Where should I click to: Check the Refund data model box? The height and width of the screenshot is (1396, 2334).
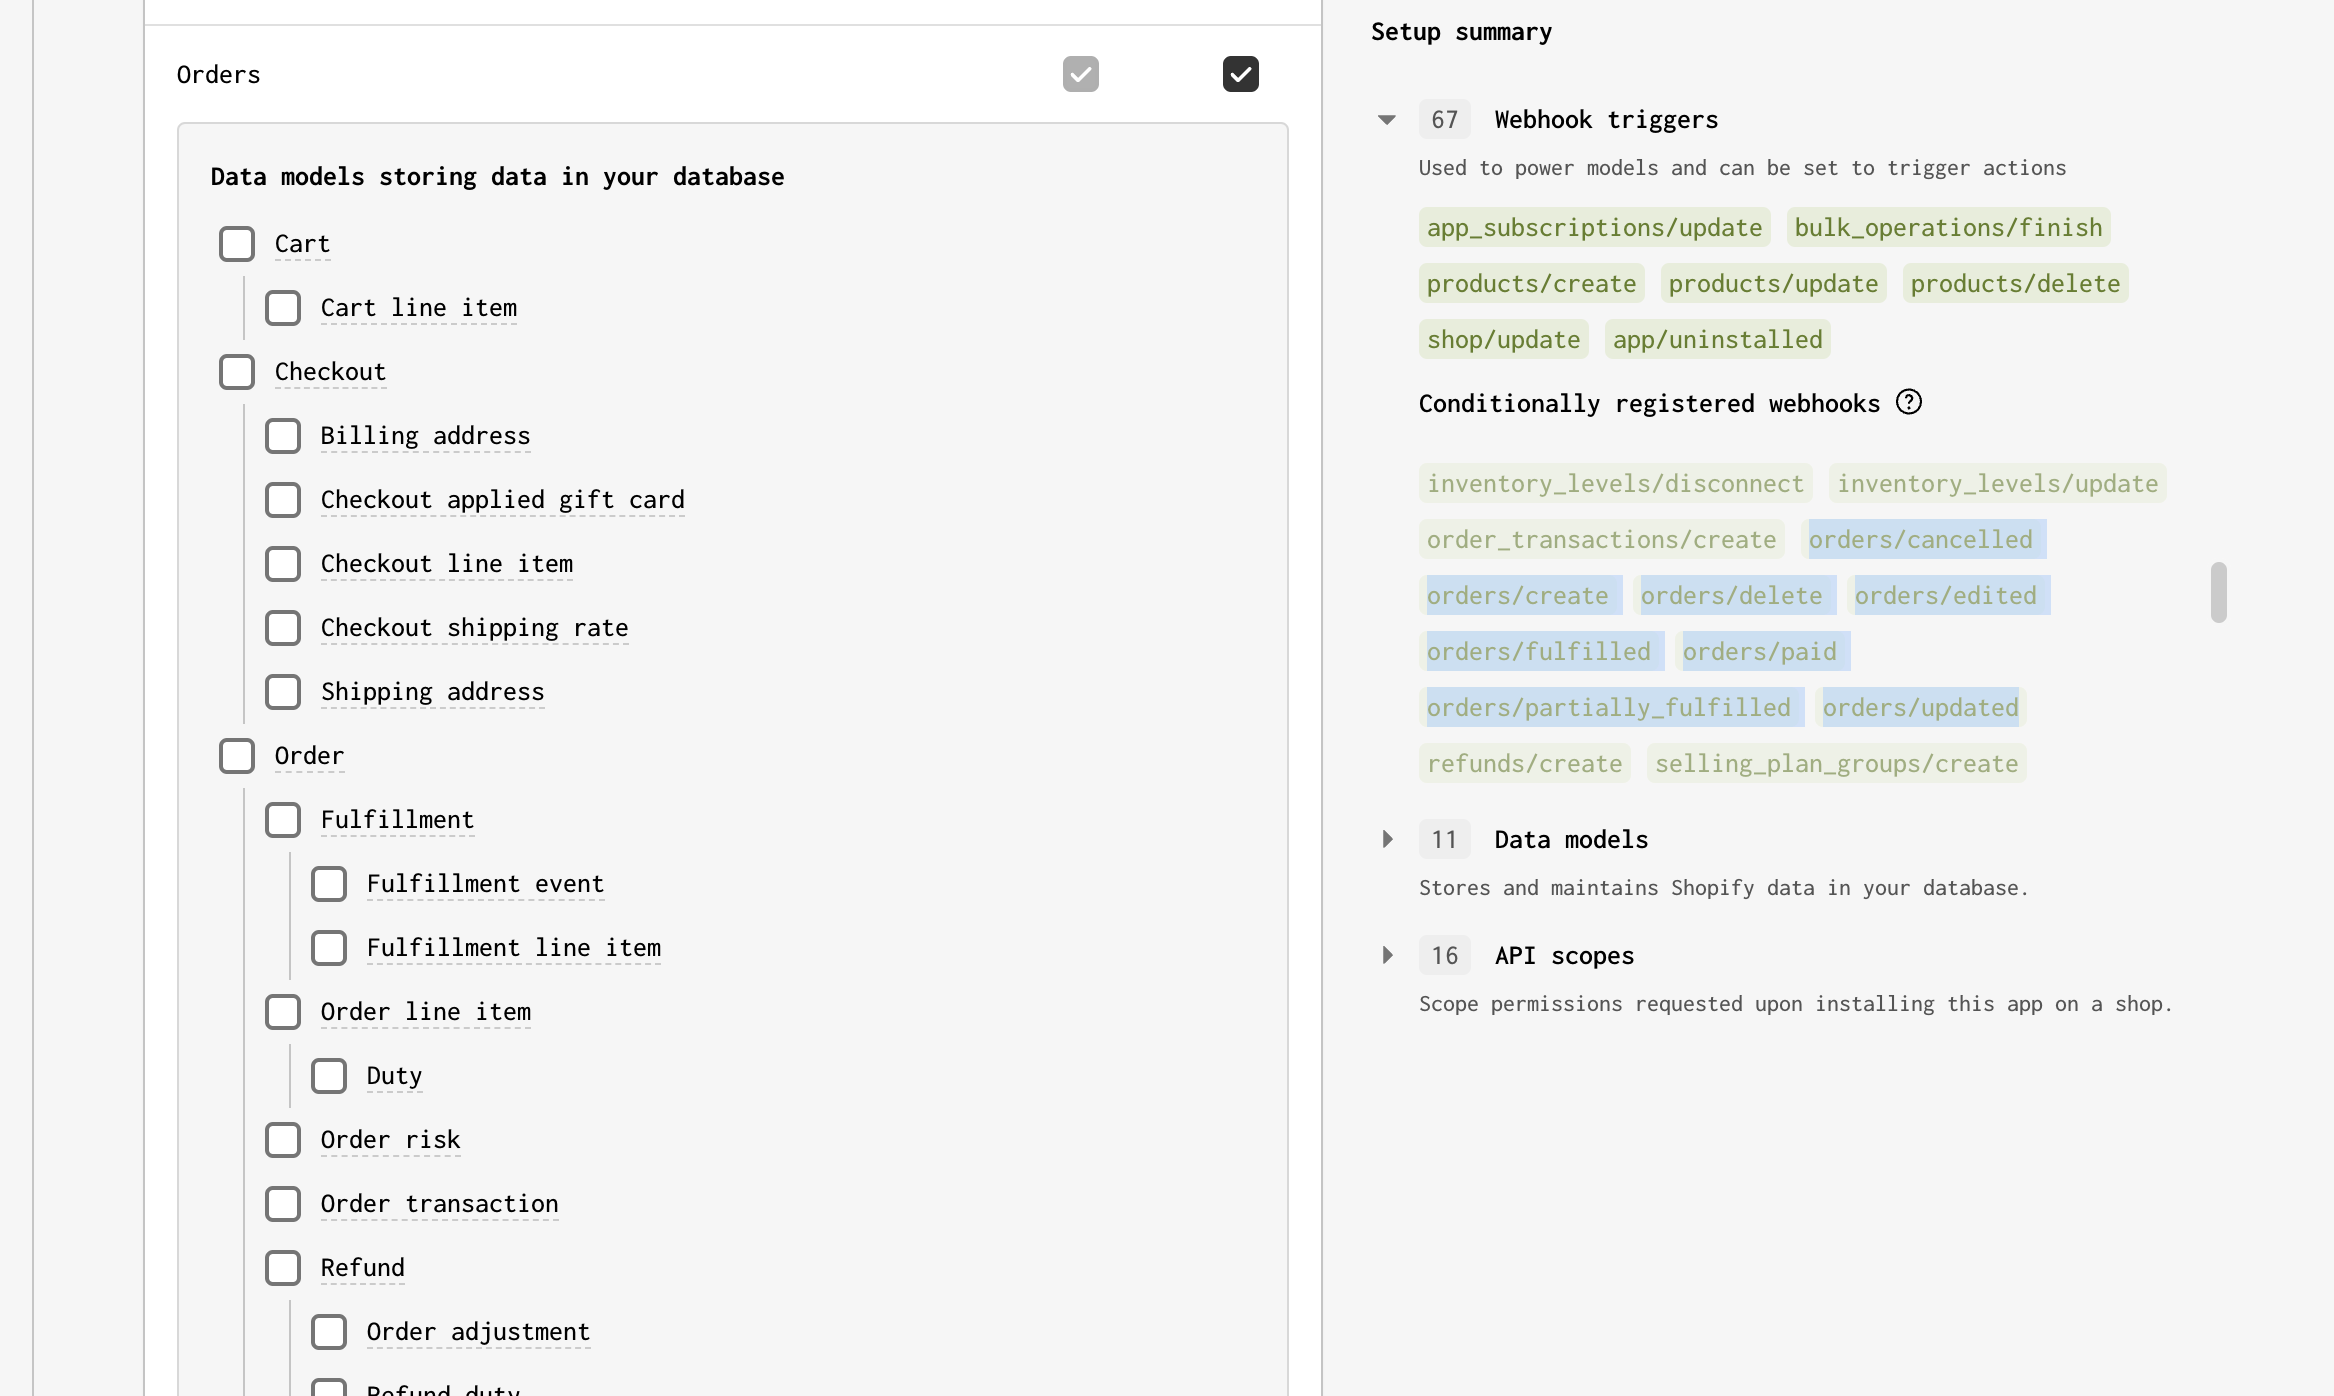(x=283, y=1268)
